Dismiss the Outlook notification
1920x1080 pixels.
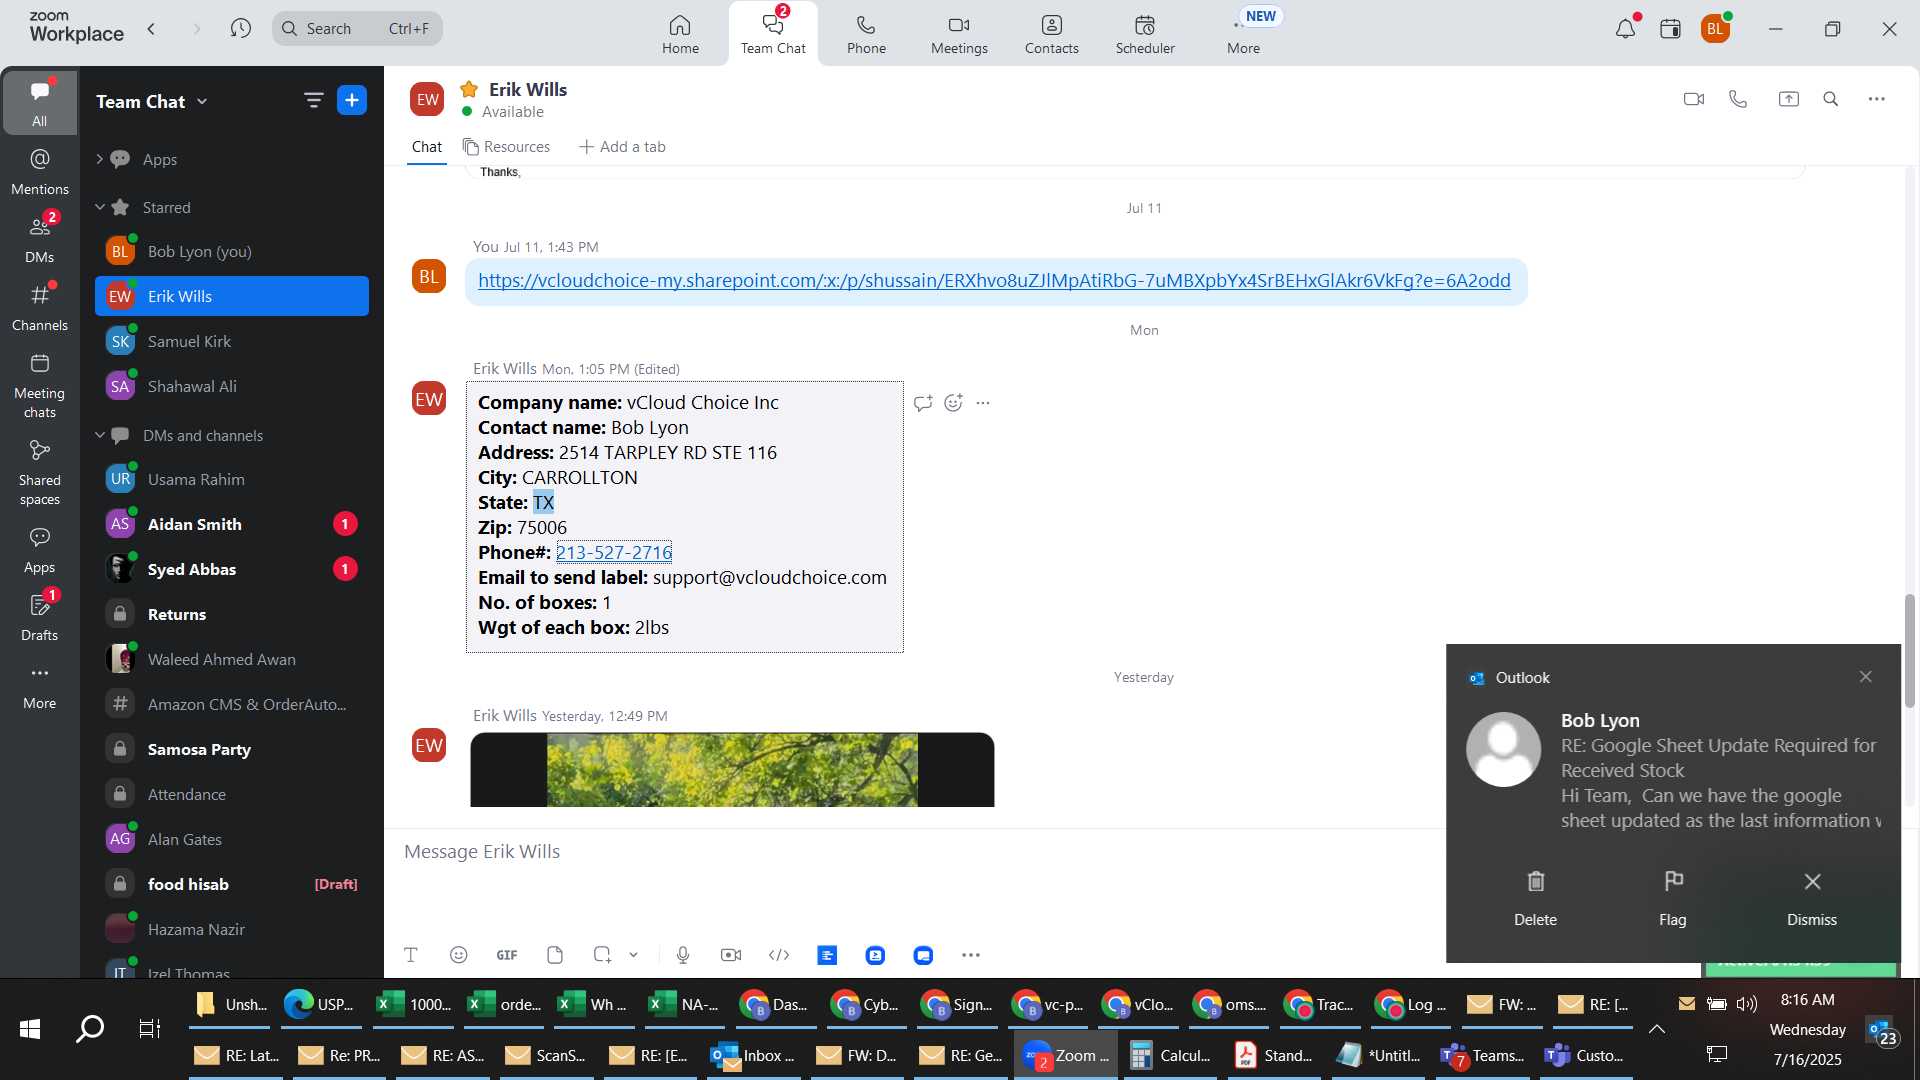(x=1812, y=896)
